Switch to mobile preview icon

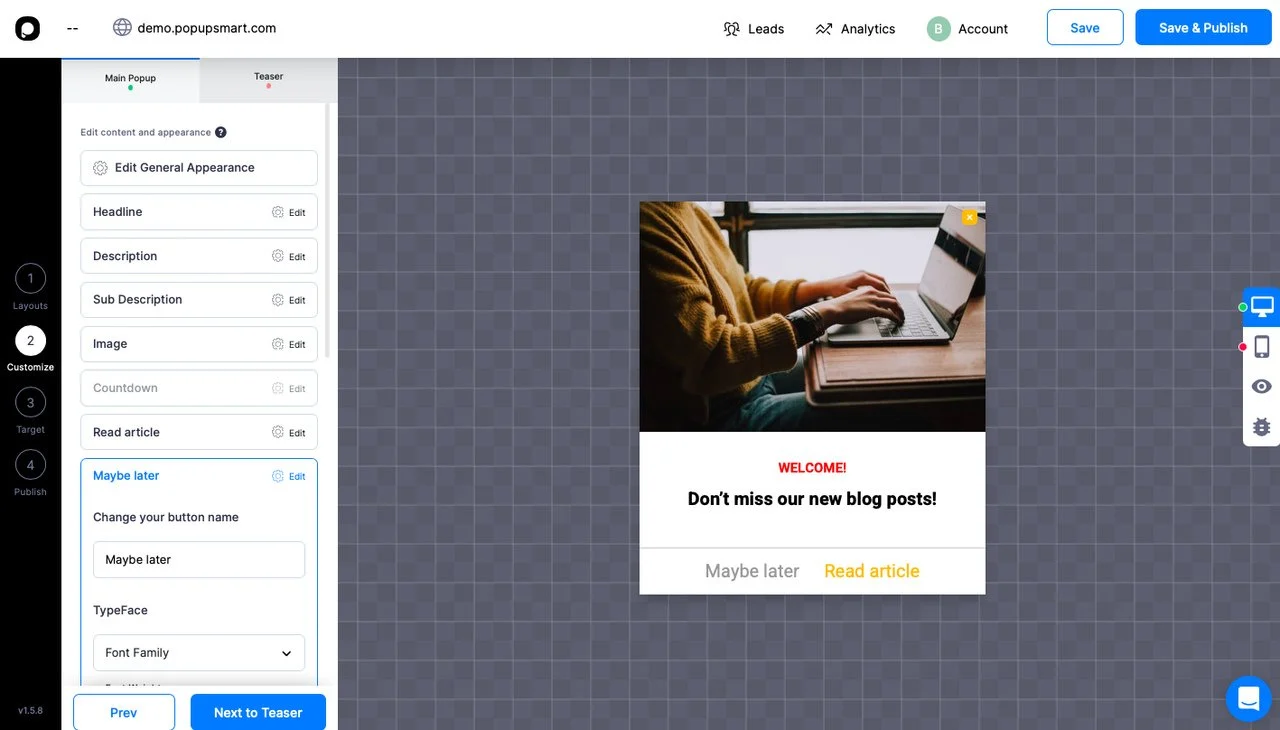pyautogui.click(x=1262, y=347)
